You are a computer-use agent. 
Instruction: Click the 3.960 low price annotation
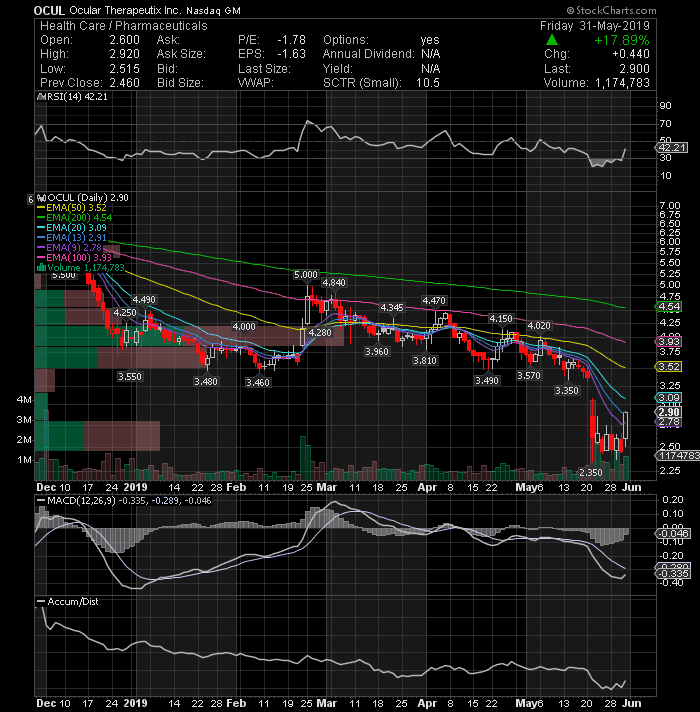[x=377, y=352]
